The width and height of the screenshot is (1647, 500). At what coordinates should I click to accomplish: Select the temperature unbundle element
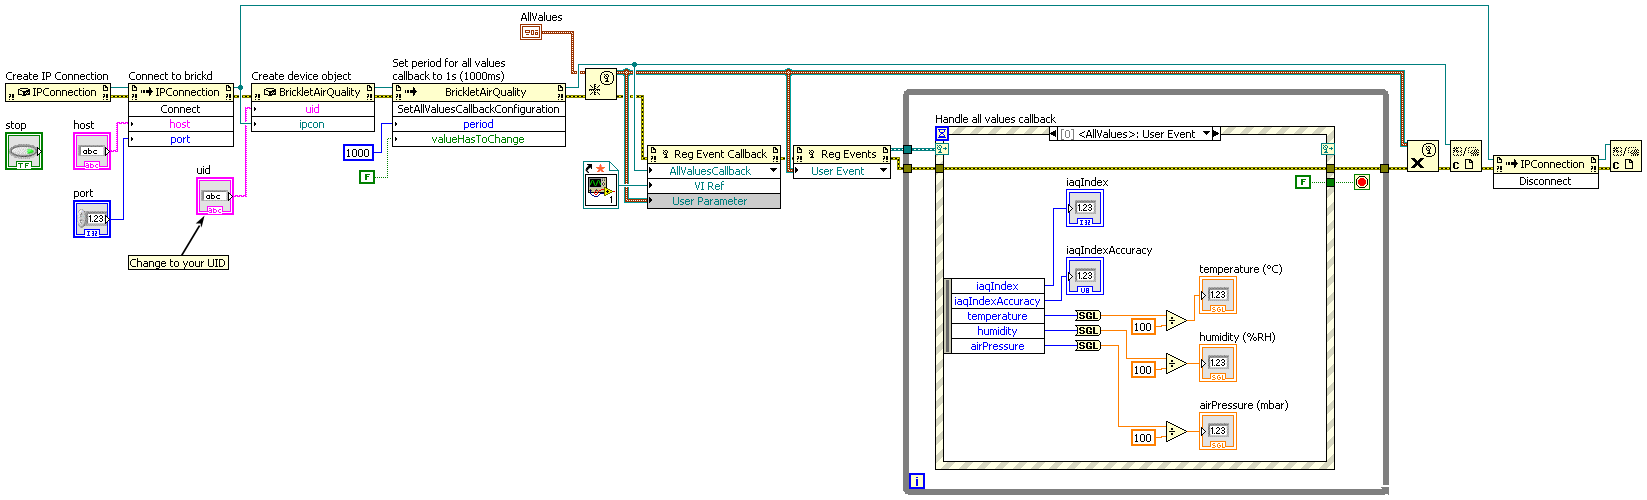[x=997, y=316]
